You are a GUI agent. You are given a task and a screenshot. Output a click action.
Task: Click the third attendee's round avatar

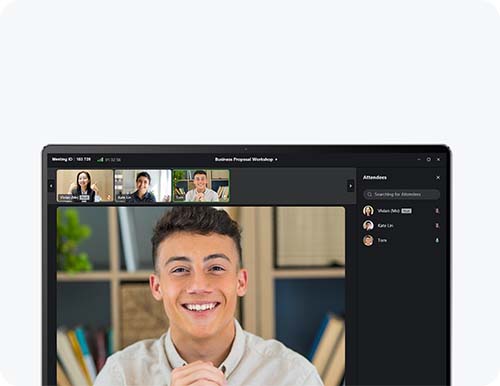coord(368,240)
